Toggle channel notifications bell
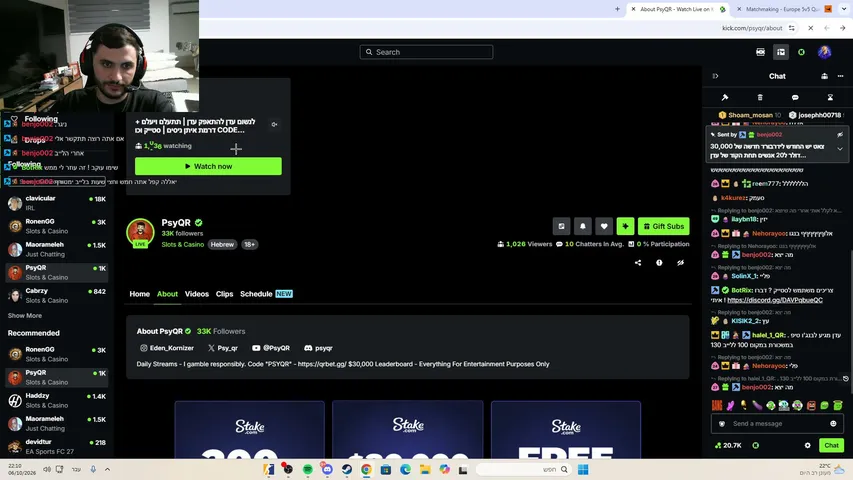Screen dimensions: 853x480 point(583,226)
